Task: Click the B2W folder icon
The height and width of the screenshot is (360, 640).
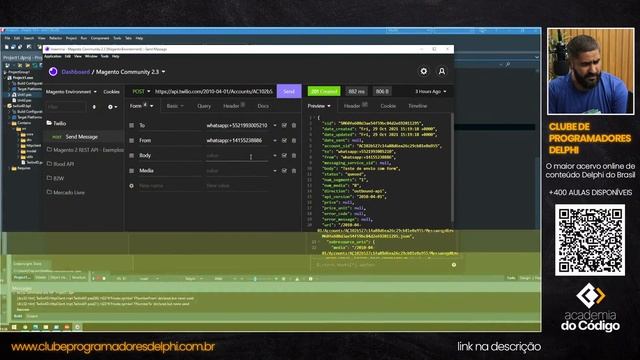Action: click(49, 178)
